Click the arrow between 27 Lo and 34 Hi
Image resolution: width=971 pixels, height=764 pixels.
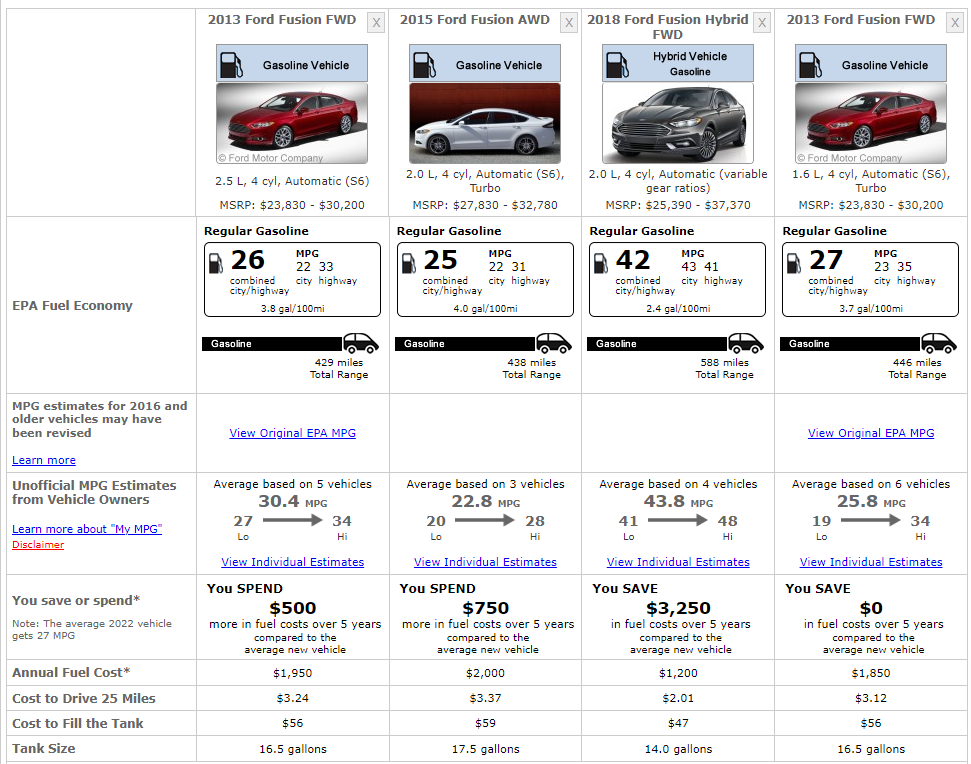(292, 520)
